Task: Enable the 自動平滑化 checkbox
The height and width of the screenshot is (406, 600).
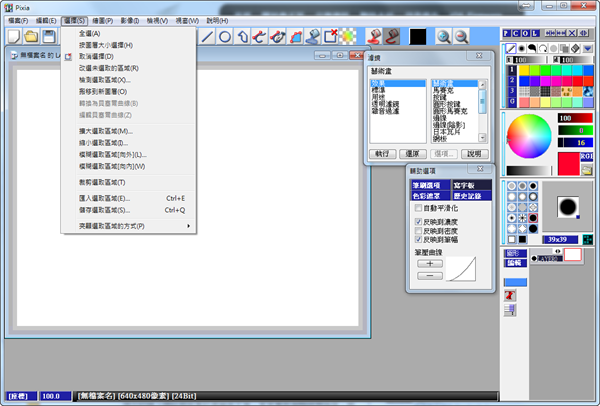Action: point(418,208)
